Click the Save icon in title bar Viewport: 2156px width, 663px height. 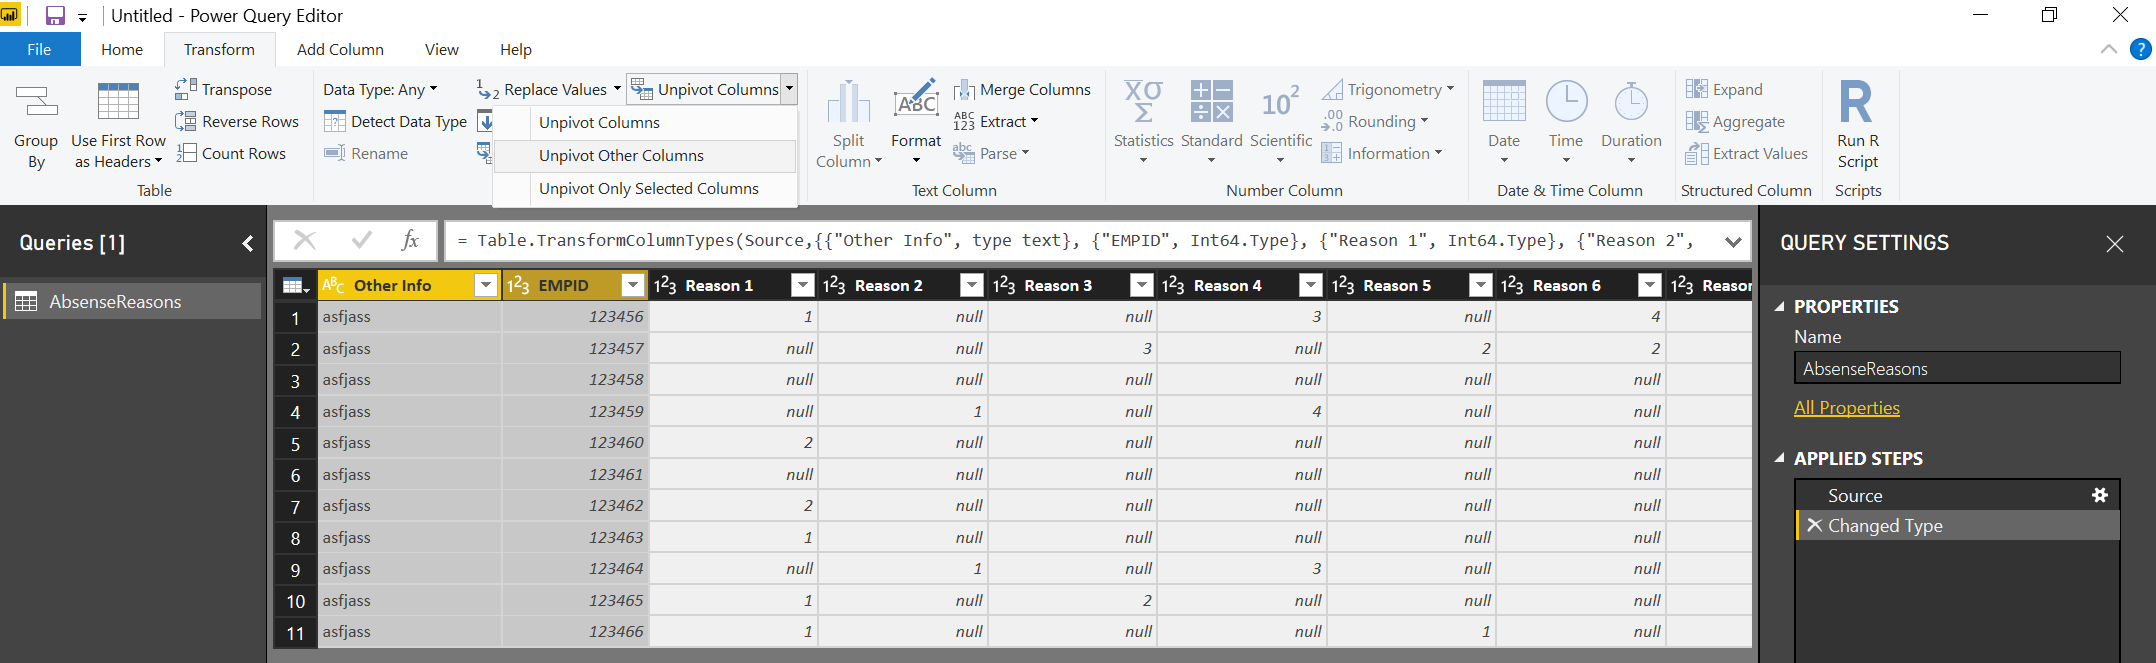55,16
